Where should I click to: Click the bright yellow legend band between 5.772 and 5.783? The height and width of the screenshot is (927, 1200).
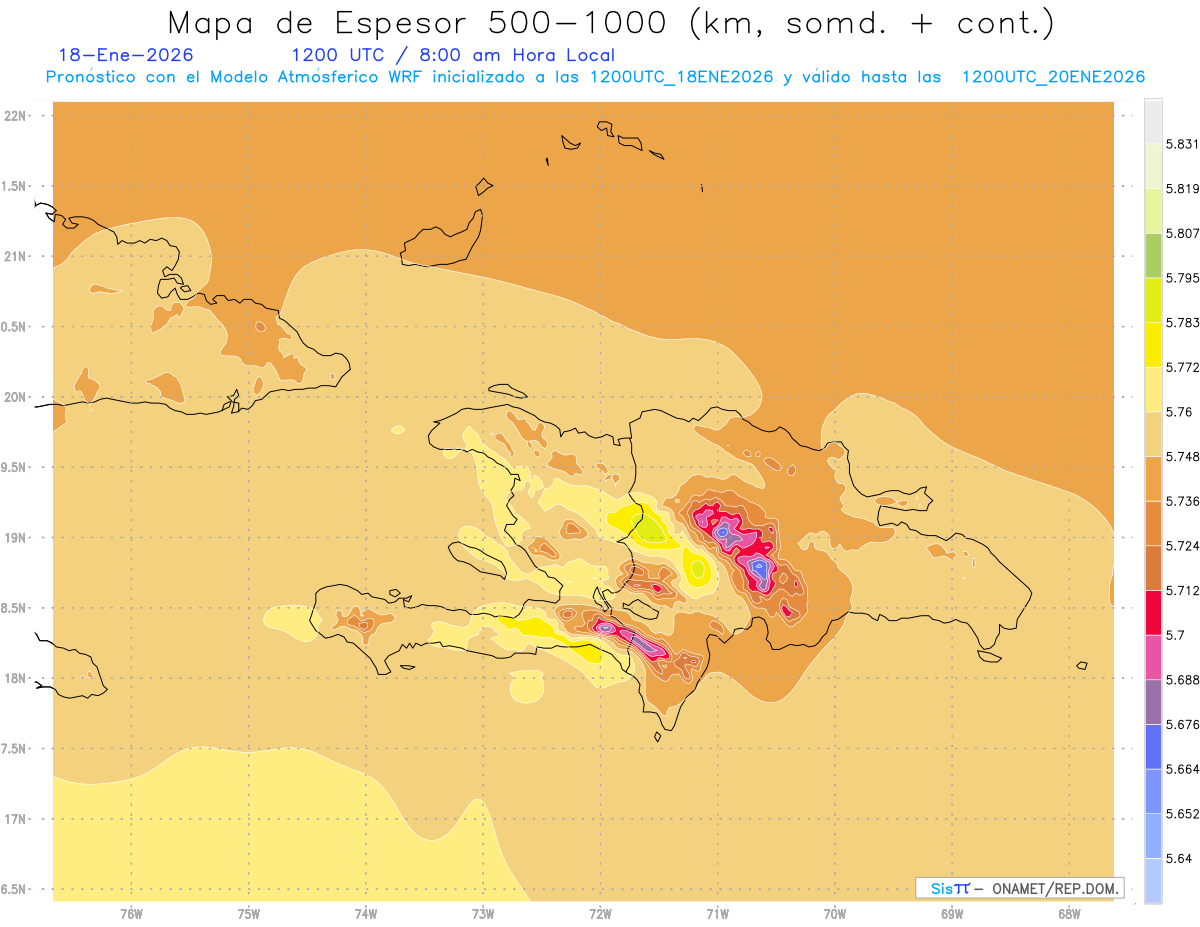point(1153,345)
